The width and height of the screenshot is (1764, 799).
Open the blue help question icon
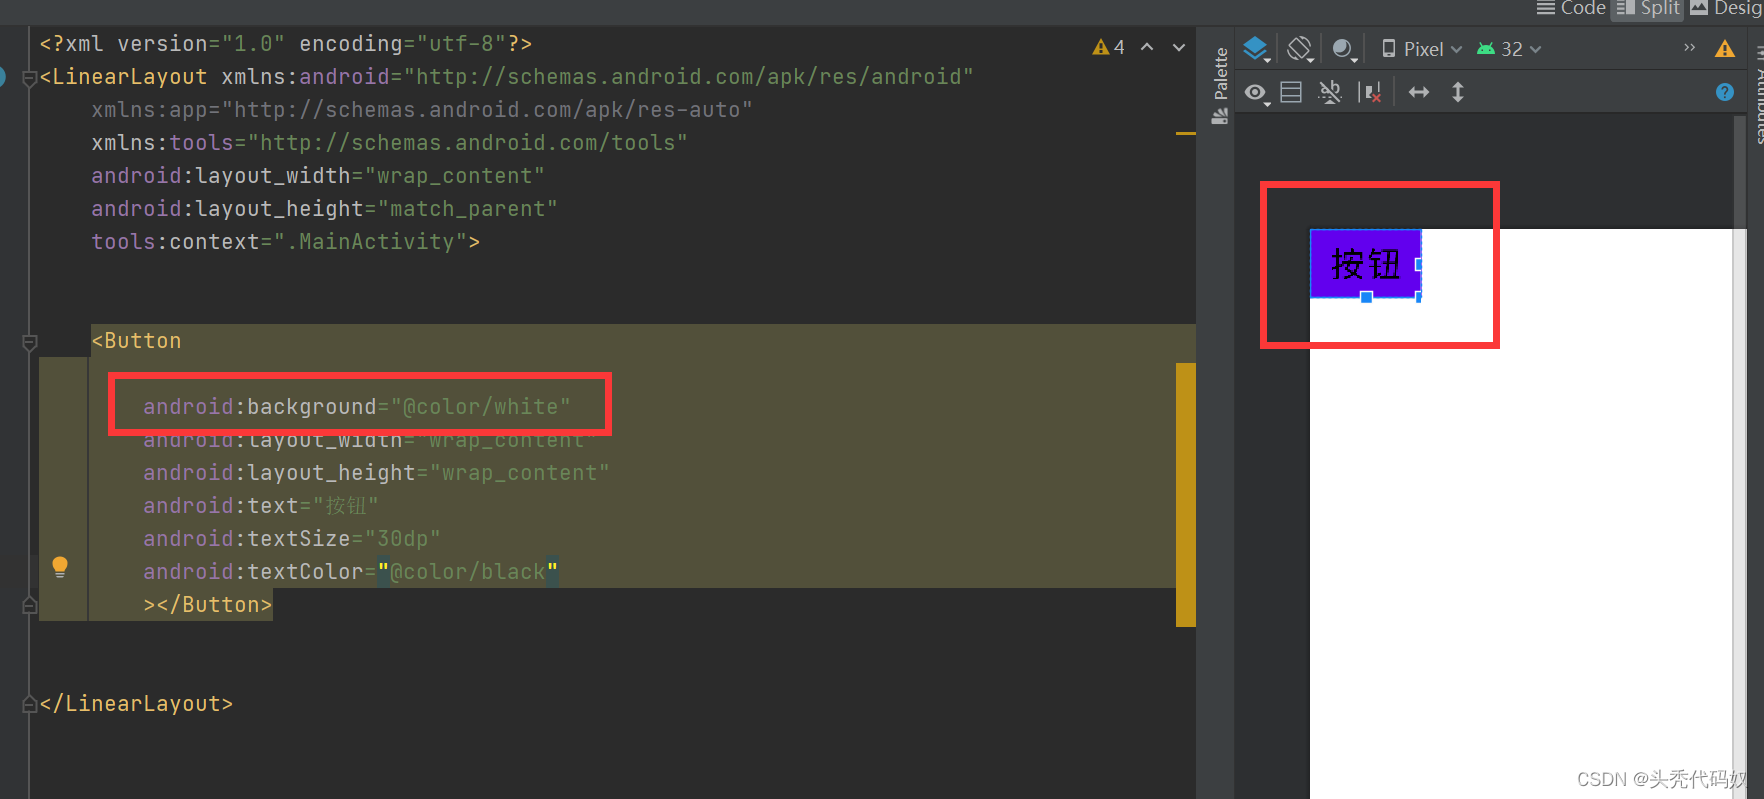(1725, 92)
